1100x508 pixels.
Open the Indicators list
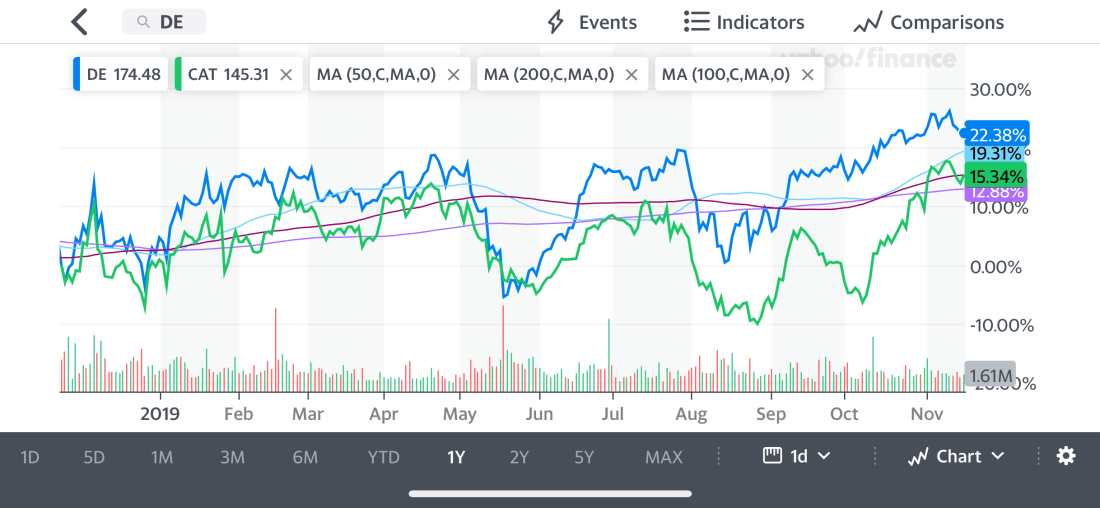[744, 22]
